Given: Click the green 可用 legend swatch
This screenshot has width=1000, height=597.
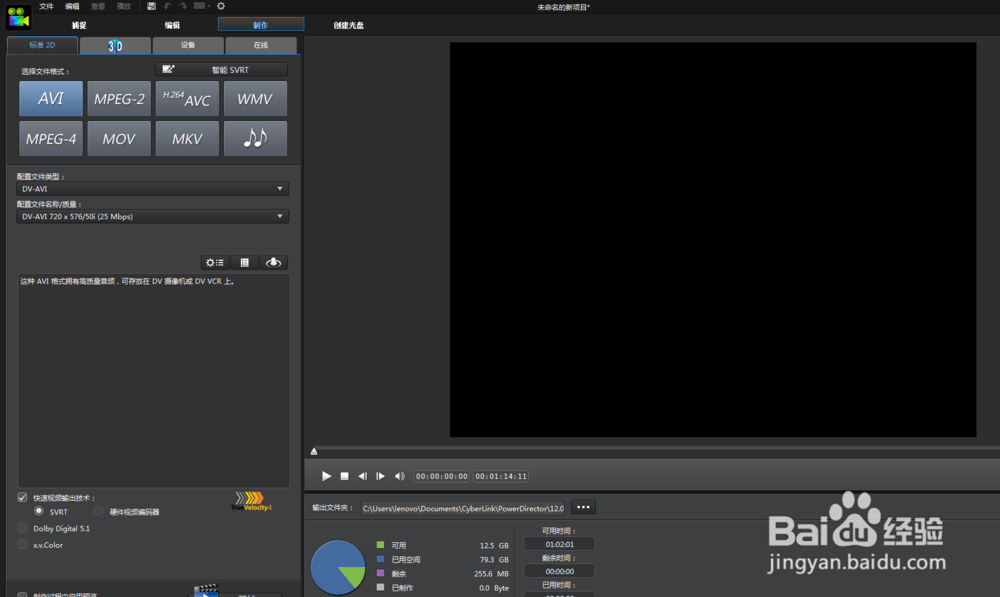Looking at the screenshot, I should pyautogui.click(x=380, y=545).
